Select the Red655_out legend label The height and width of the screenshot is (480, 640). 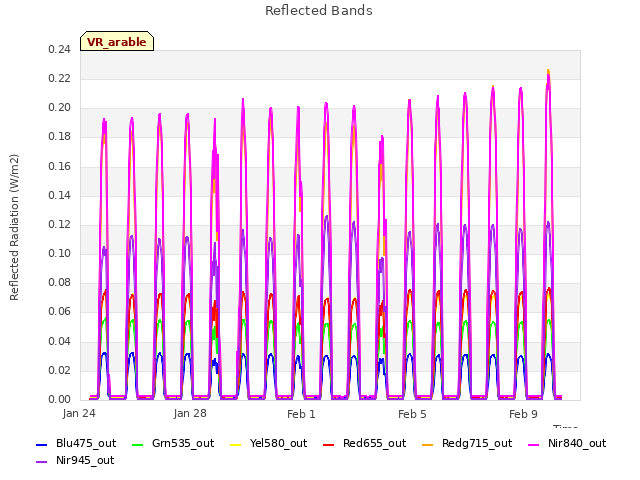[x=375, y=444]
